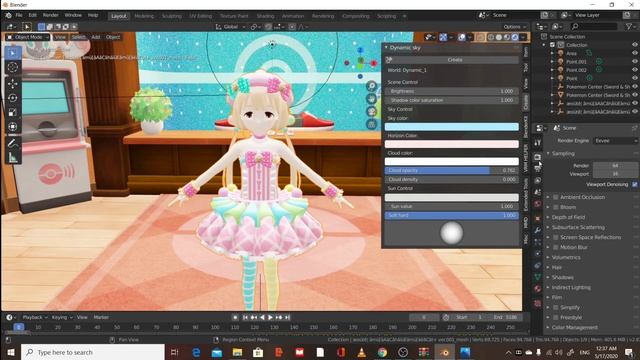Open the Tool properties tab icon
The width and height of the screenshot is (640, 360).
(x=538, y=142)
